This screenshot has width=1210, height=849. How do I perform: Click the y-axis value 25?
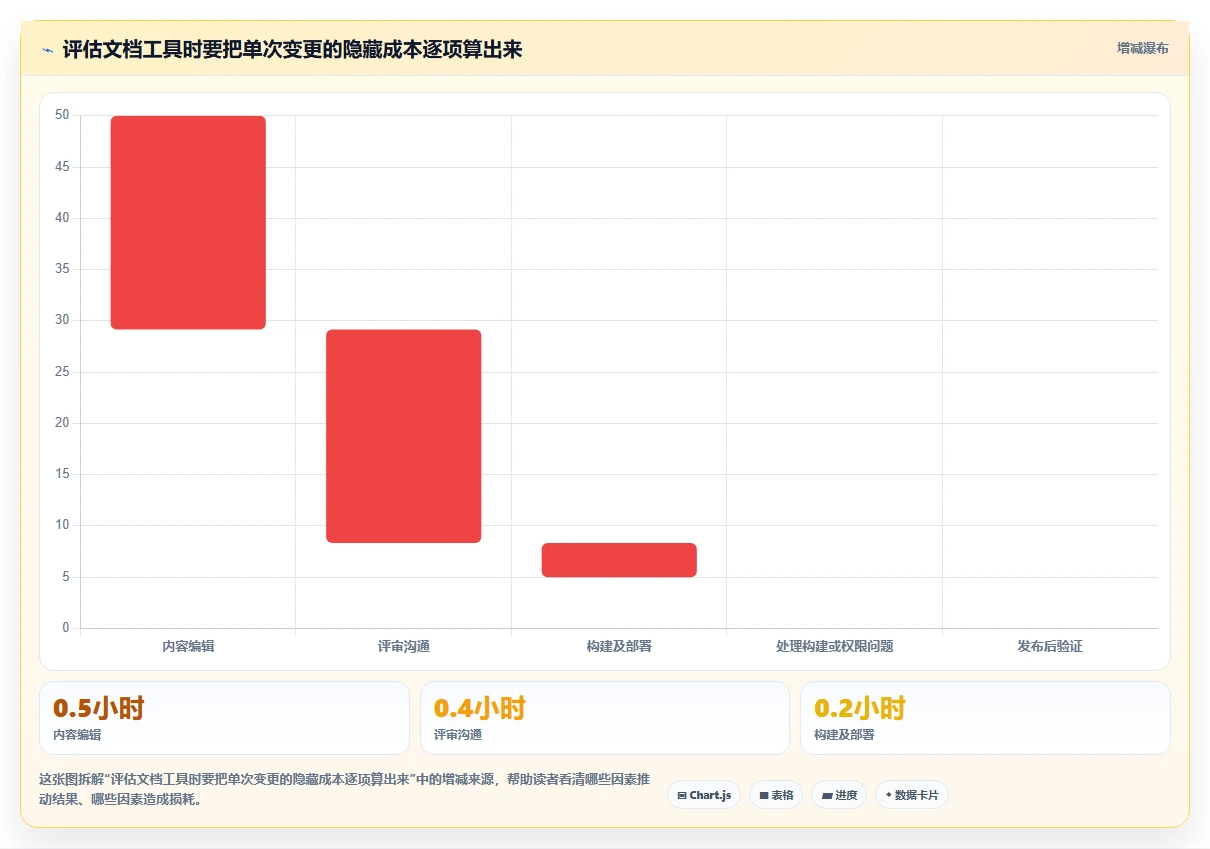click(x=62, y=372)
